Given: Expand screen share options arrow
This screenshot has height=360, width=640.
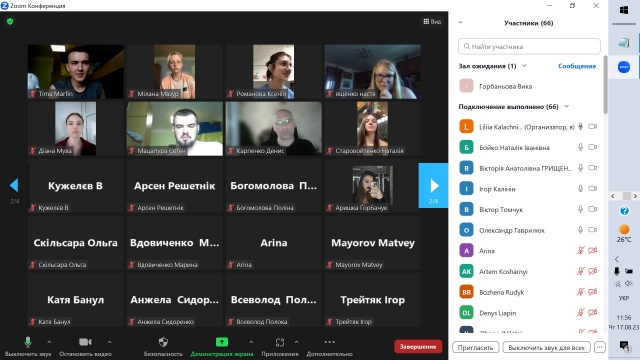Looking at the screenshot, I should click(x=251, y=342).
